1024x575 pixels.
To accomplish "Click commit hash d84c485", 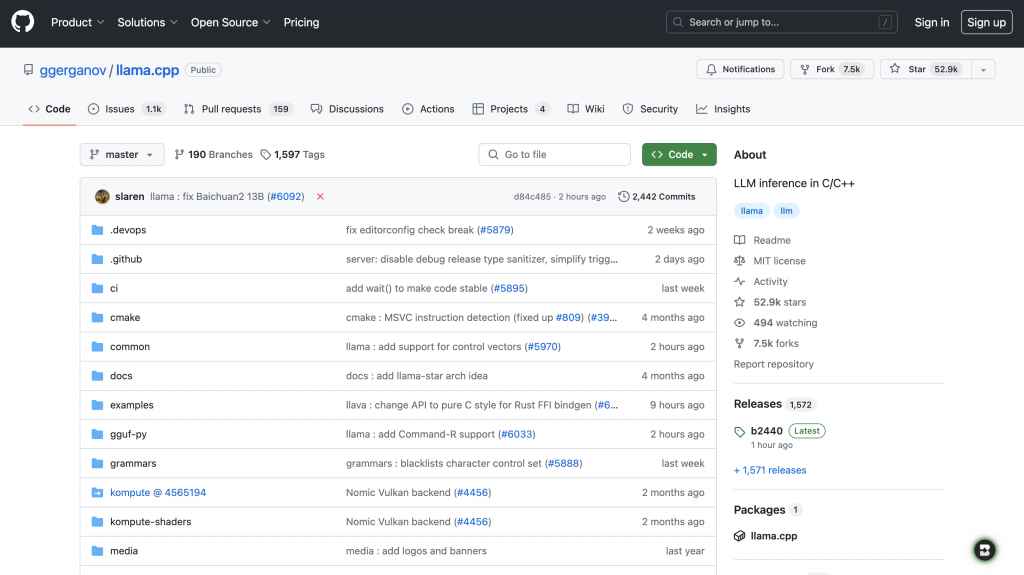I will [x=532, y=196].
